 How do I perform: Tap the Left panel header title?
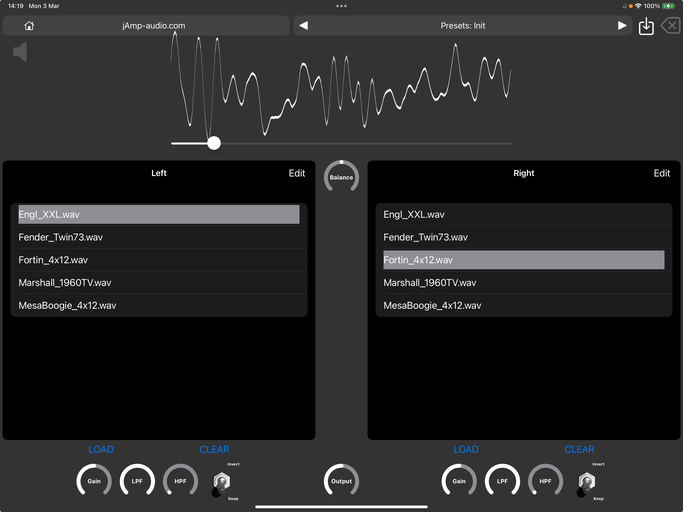click(159, 173)
